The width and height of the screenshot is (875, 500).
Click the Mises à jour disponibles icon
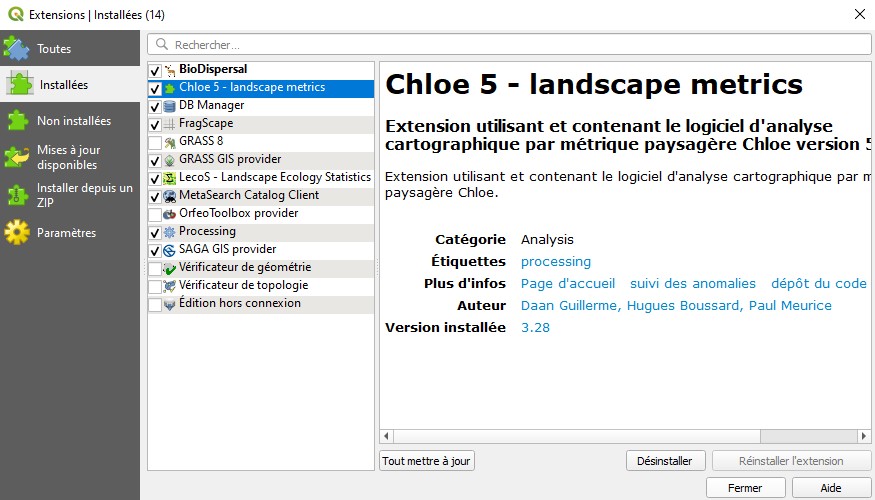(17, 158)
